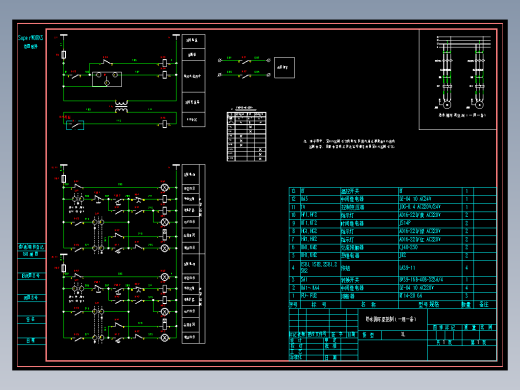Pick the transformer symbol in the upper control circuit
The width and height of the screenshot is (520, 390).
coord(121,106)
